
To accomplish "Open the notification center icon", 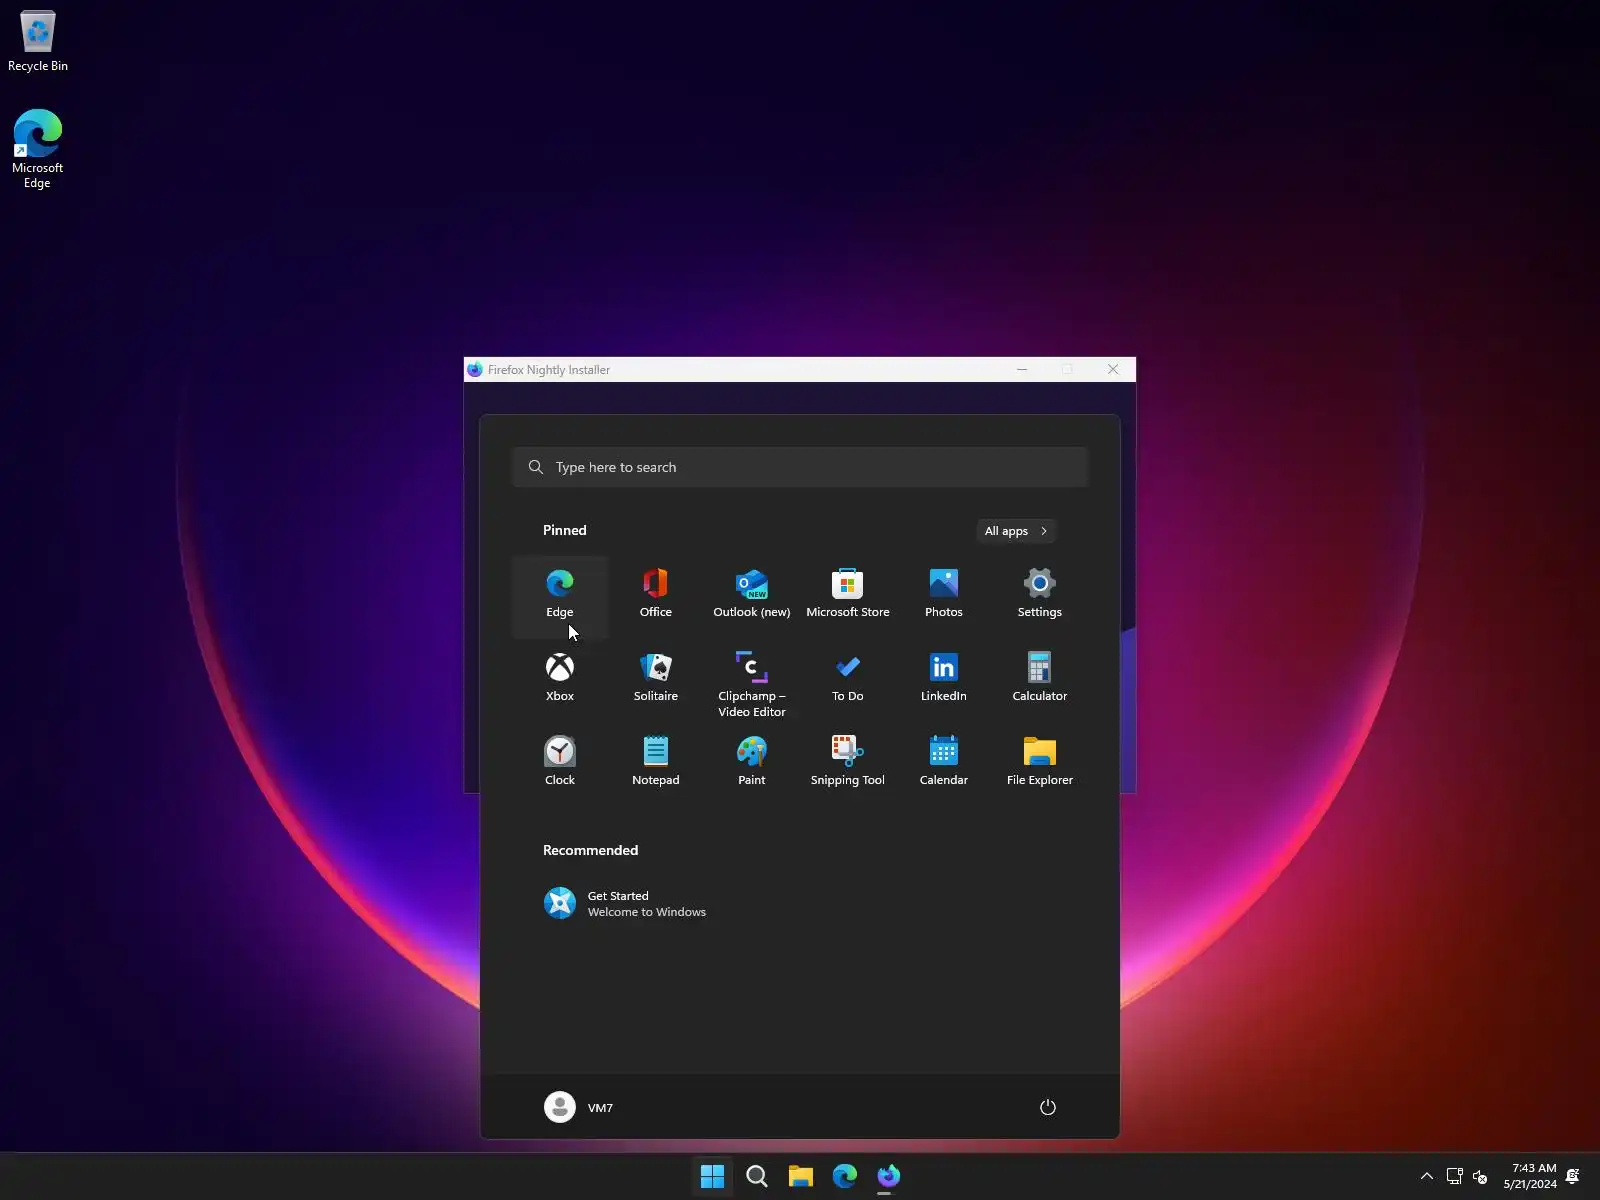I will pyautogui.click(x=1573, y=1176).
